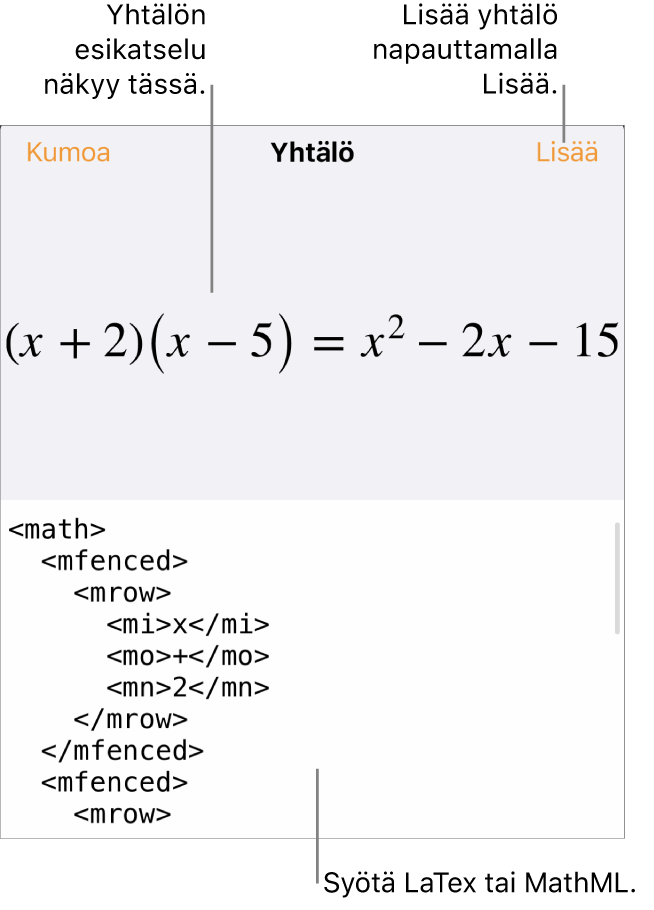
Task: Place cursor on the <mo>+</mo> line
Action: point(188,656)
